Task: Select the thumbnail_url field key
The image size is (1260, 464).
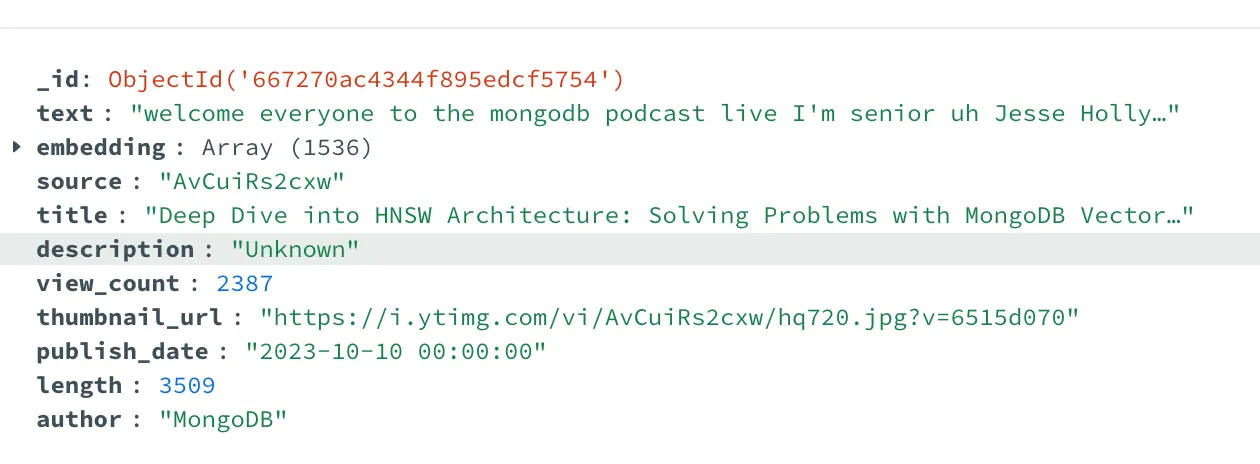Action: coord(130,317)
